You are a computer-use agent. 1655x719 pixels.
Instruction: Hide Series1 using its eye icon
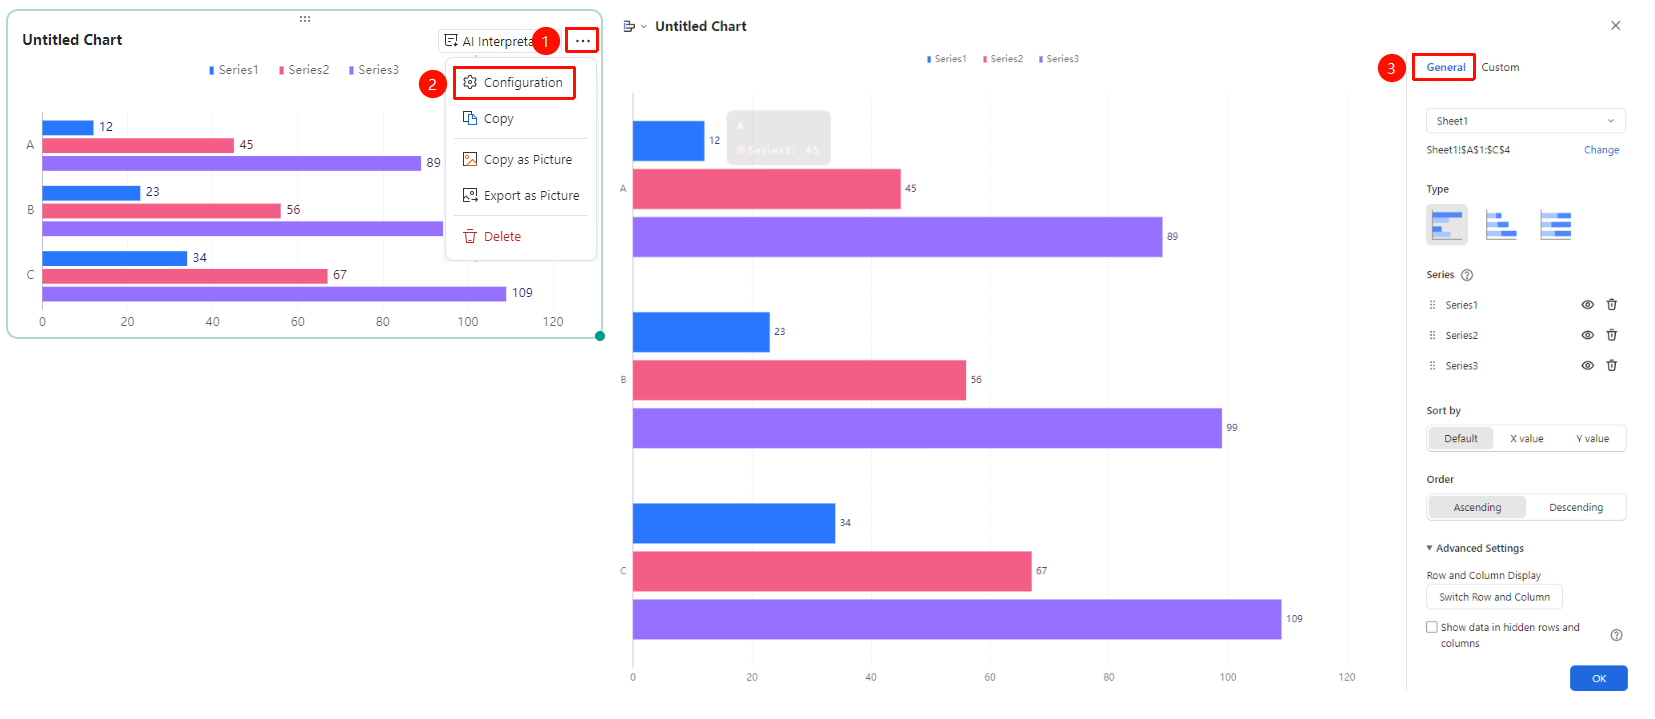(1587, 305)
